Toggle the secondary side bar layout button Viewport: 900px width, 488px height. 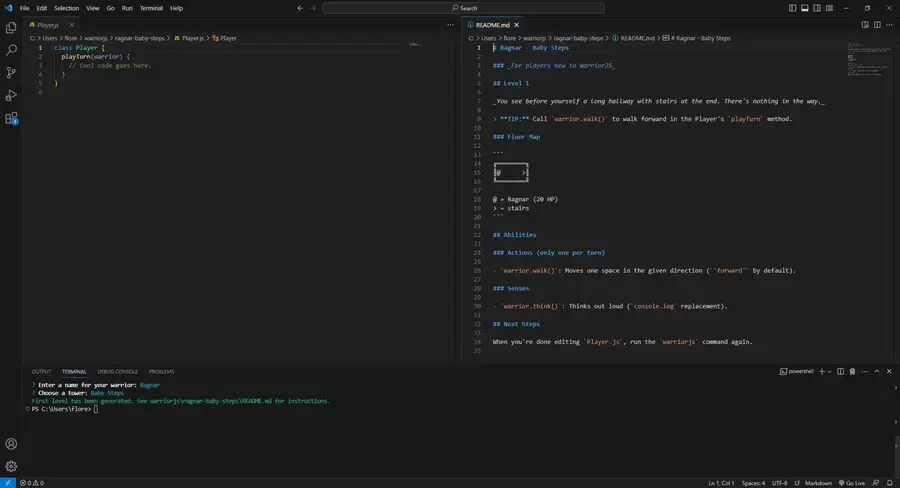click(816, 8)
